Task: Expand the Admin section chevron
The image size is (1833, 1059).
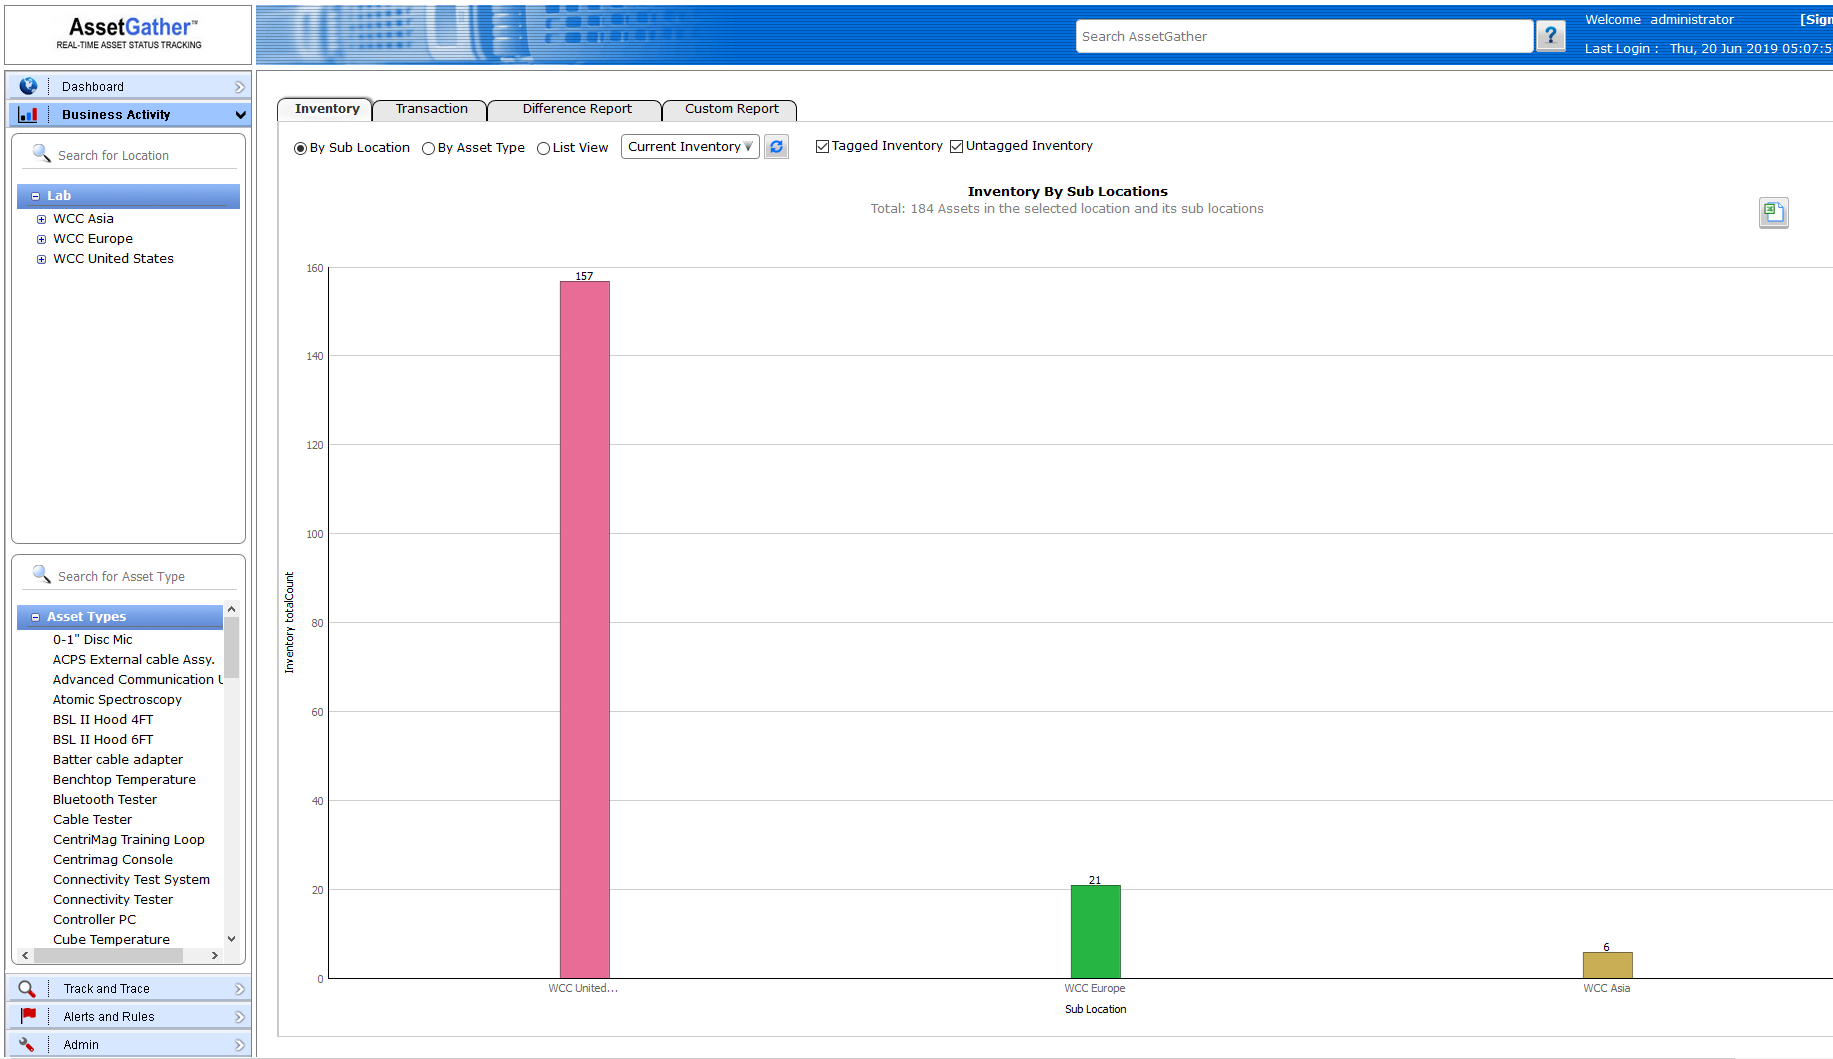Action: [x=239, y=1045]
